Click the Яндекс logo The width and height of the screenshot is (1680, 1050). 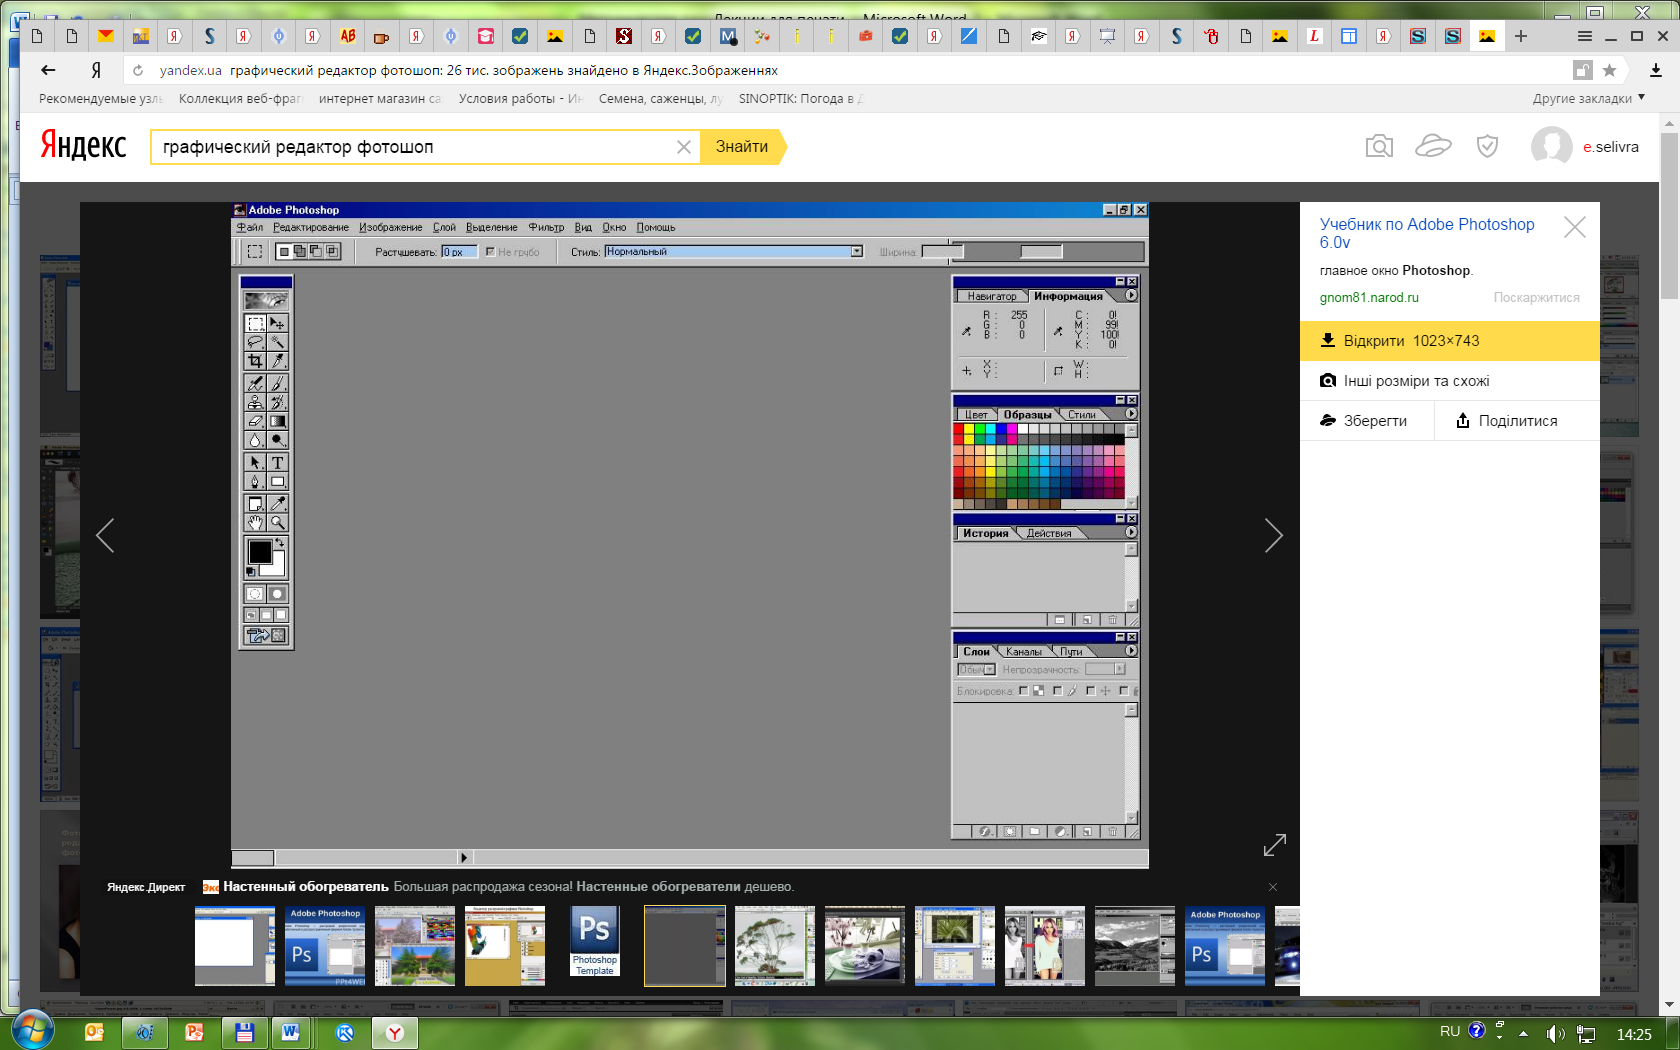pos(83,146)
